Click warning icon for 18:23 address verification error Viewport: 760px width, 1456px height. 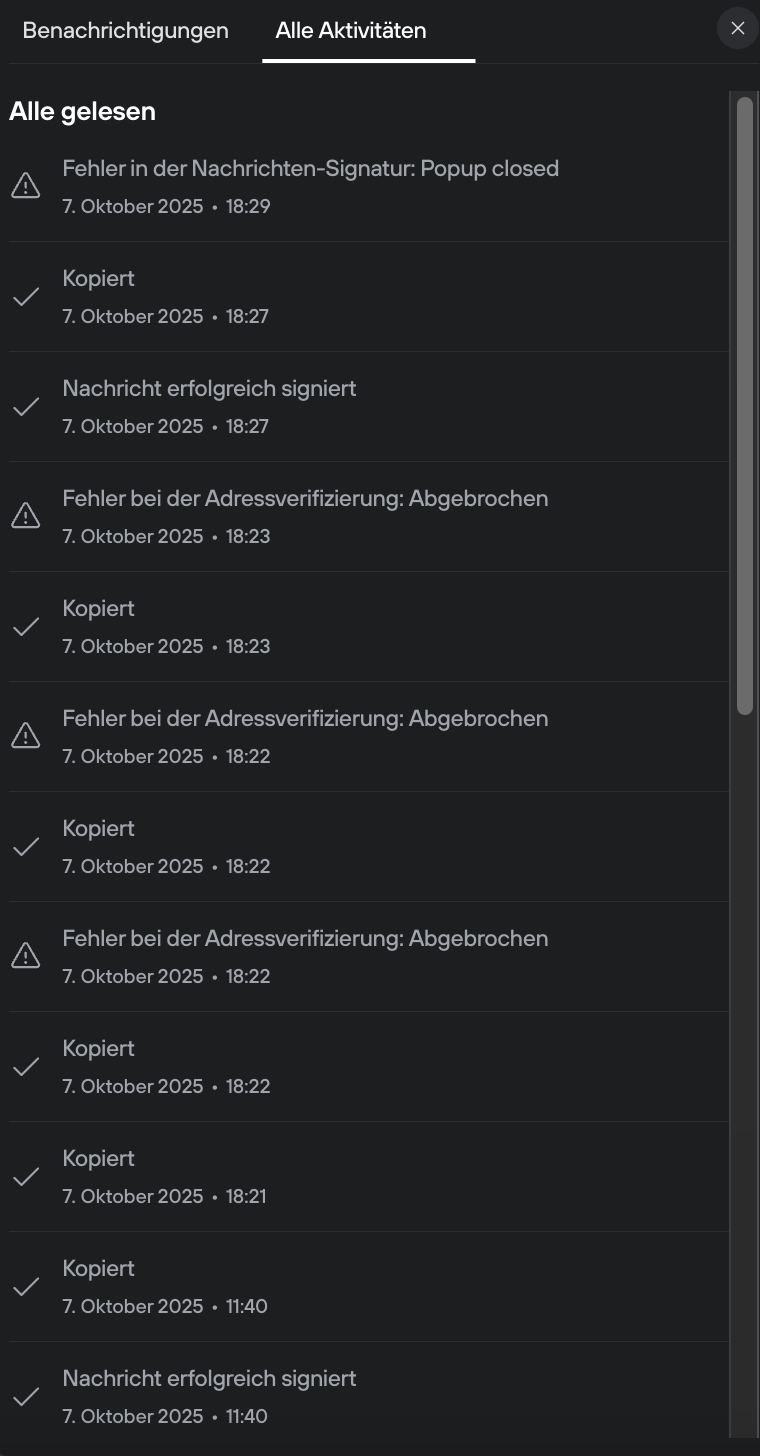pos(25,516)
